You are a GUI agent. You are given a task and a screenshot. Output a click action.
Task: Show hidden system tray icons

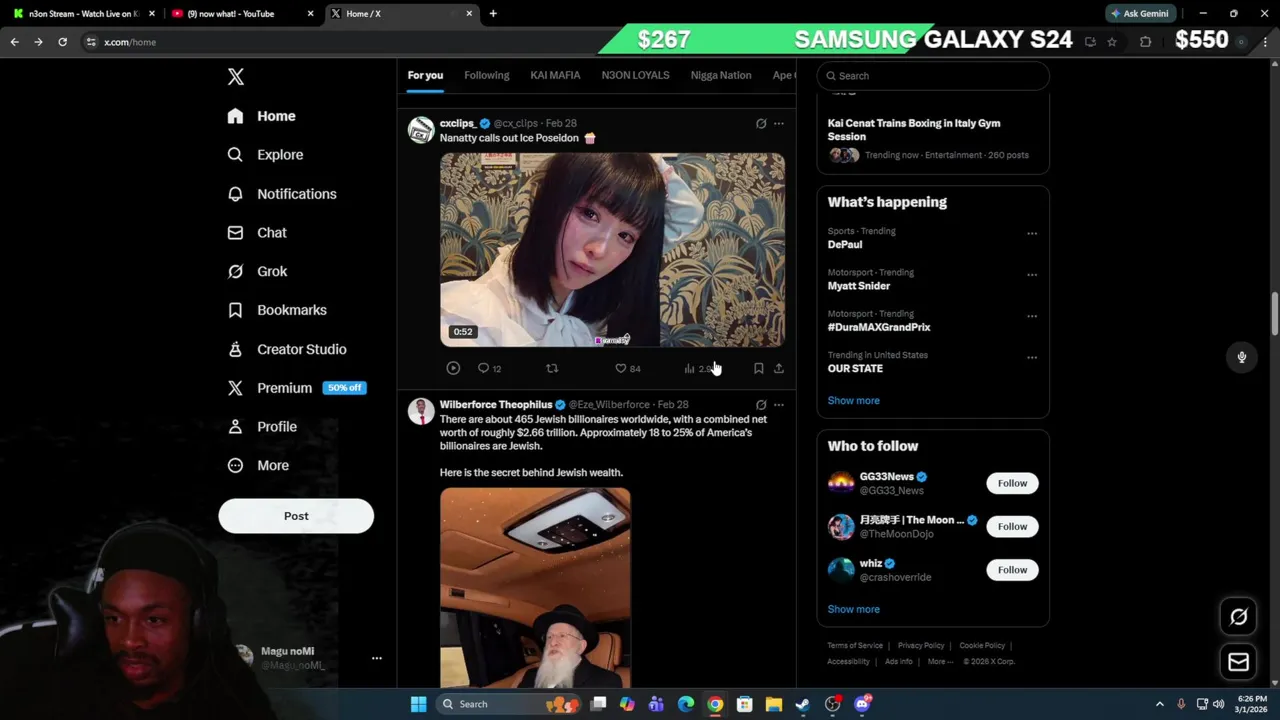tap(1160, 704)
